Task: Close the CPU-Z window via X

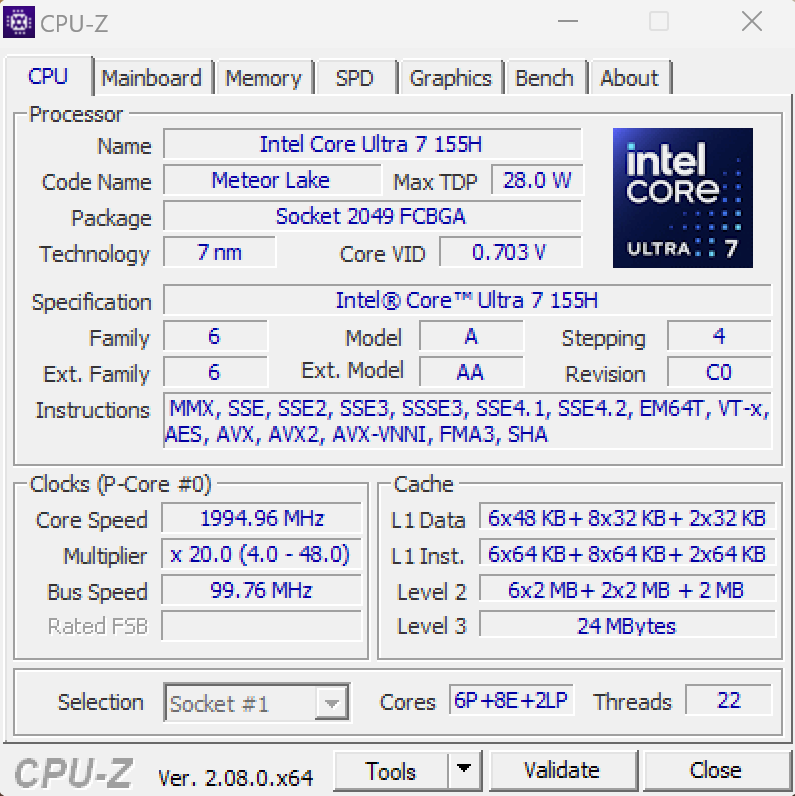Action: (x=751, y=21)
